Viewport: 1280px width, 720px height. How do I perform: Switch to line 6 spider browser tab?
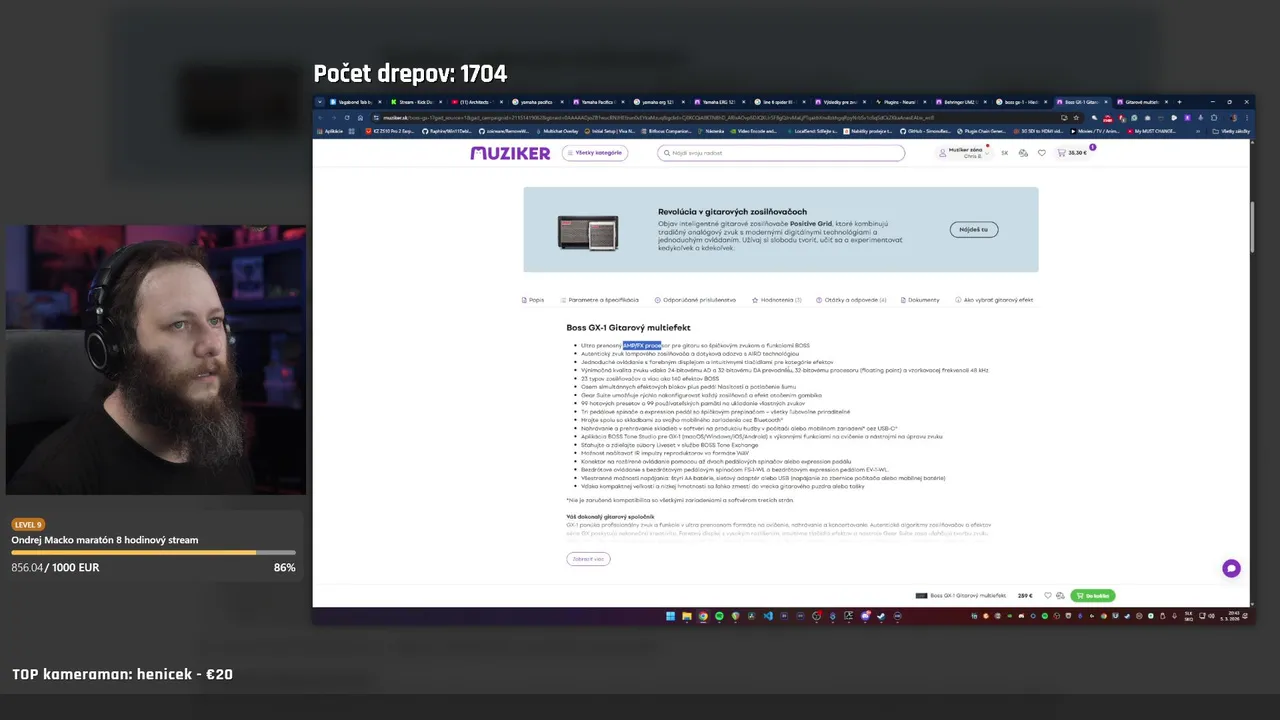point(778,102)
